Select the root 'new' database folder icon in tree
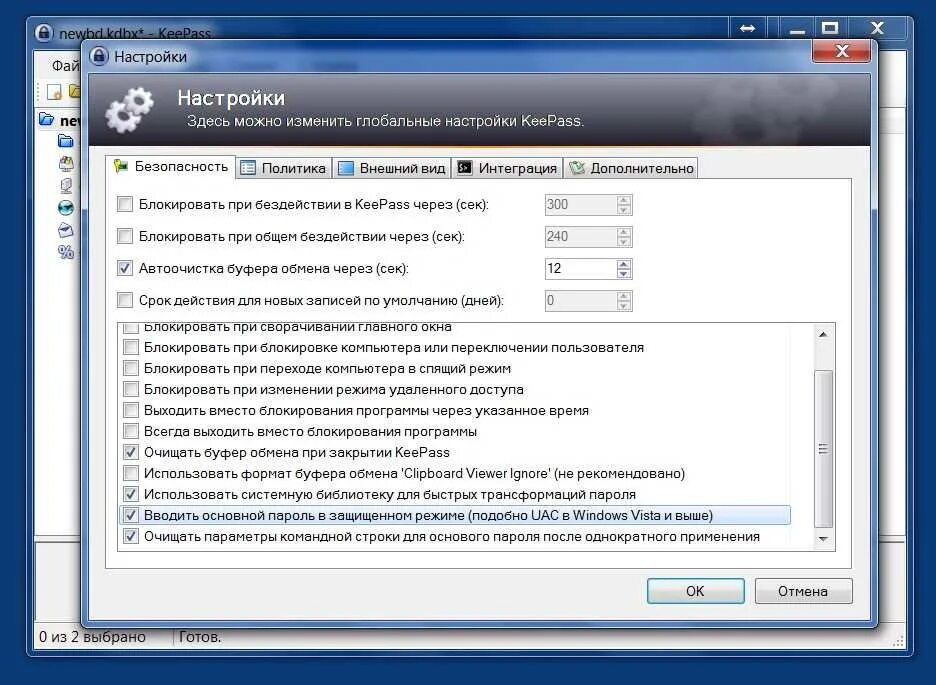 pos(47,119)
